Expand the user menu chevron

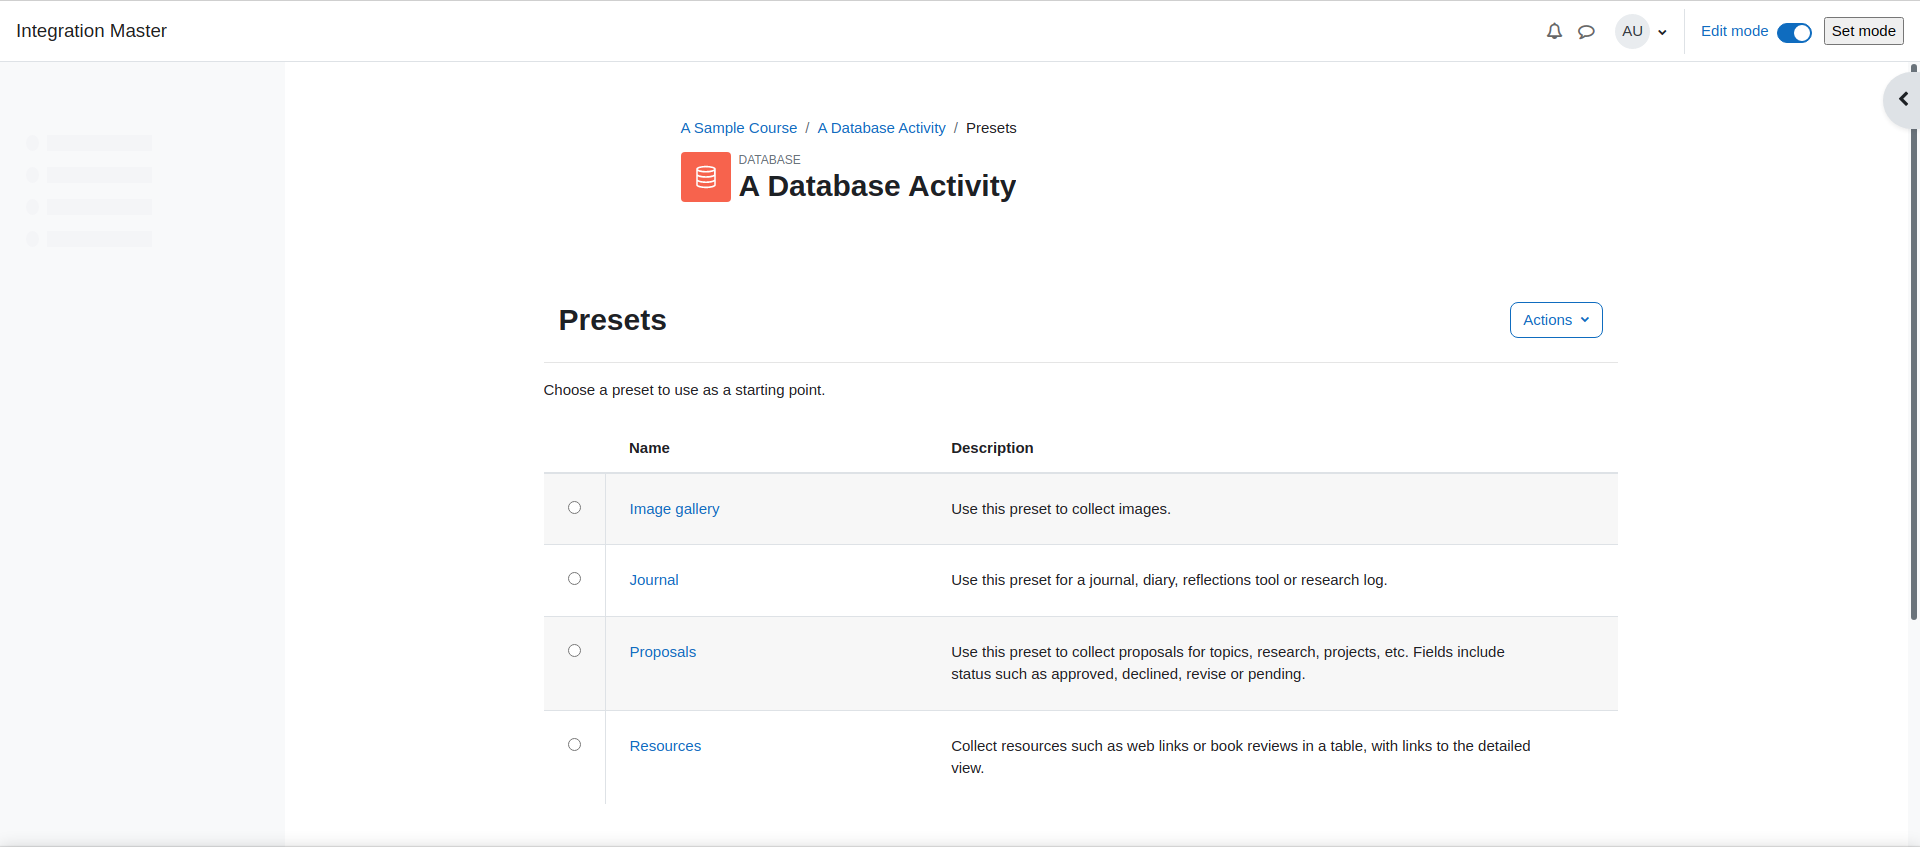1662,32
